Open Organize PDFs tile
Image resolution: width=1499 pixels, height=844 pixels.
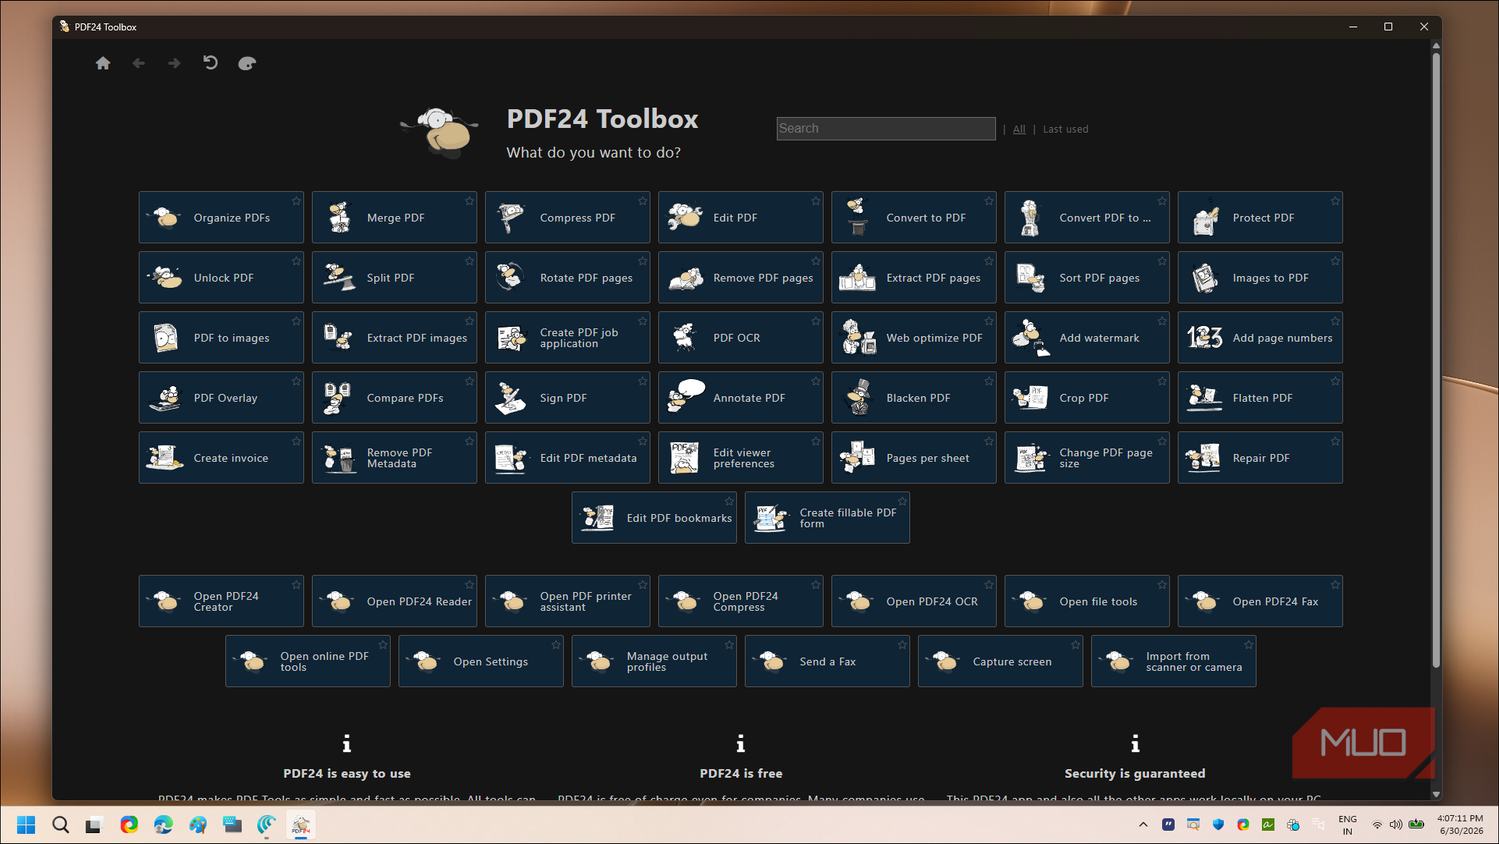coord(221,217)
